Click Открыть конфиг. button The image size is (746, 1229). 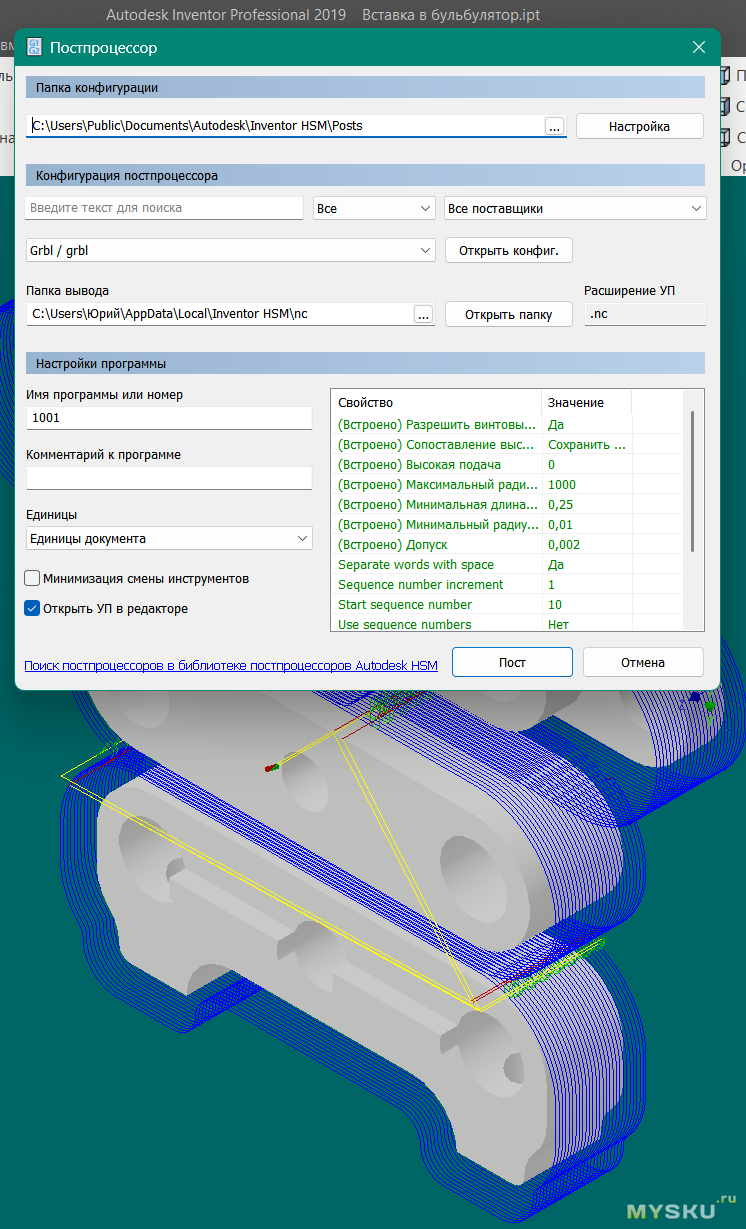pyautogui.click(x=508, y=249)
